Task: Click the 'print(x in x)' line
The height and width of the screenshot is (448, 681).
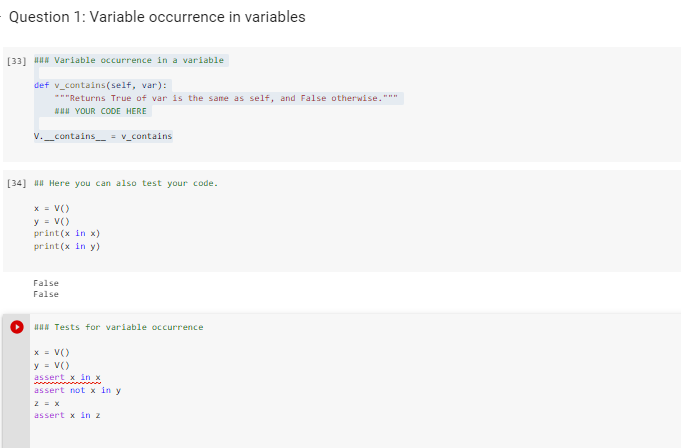Action: coord(67,234)
